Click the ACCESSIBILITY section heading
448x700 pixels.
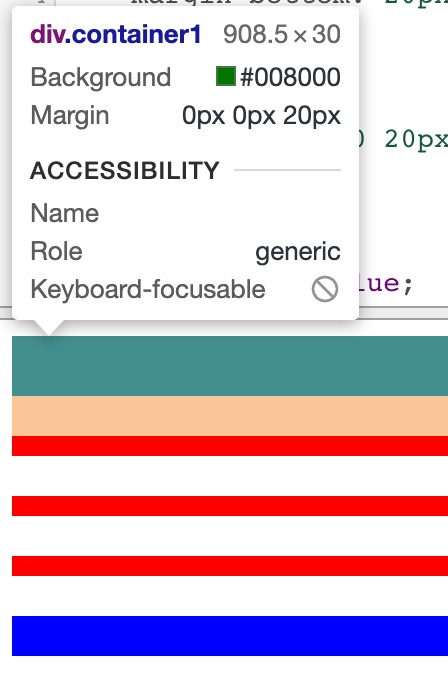click(125, 171)
